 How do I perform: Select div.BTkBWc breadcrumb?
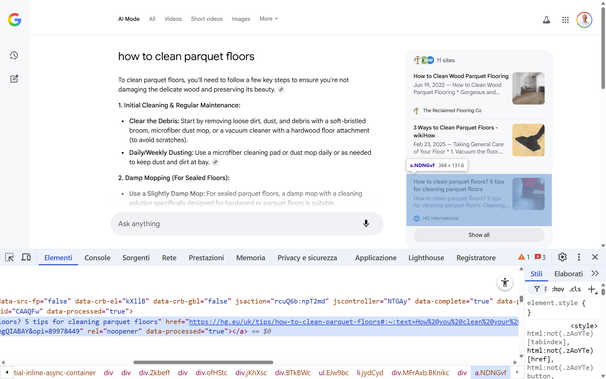point(293,373)
